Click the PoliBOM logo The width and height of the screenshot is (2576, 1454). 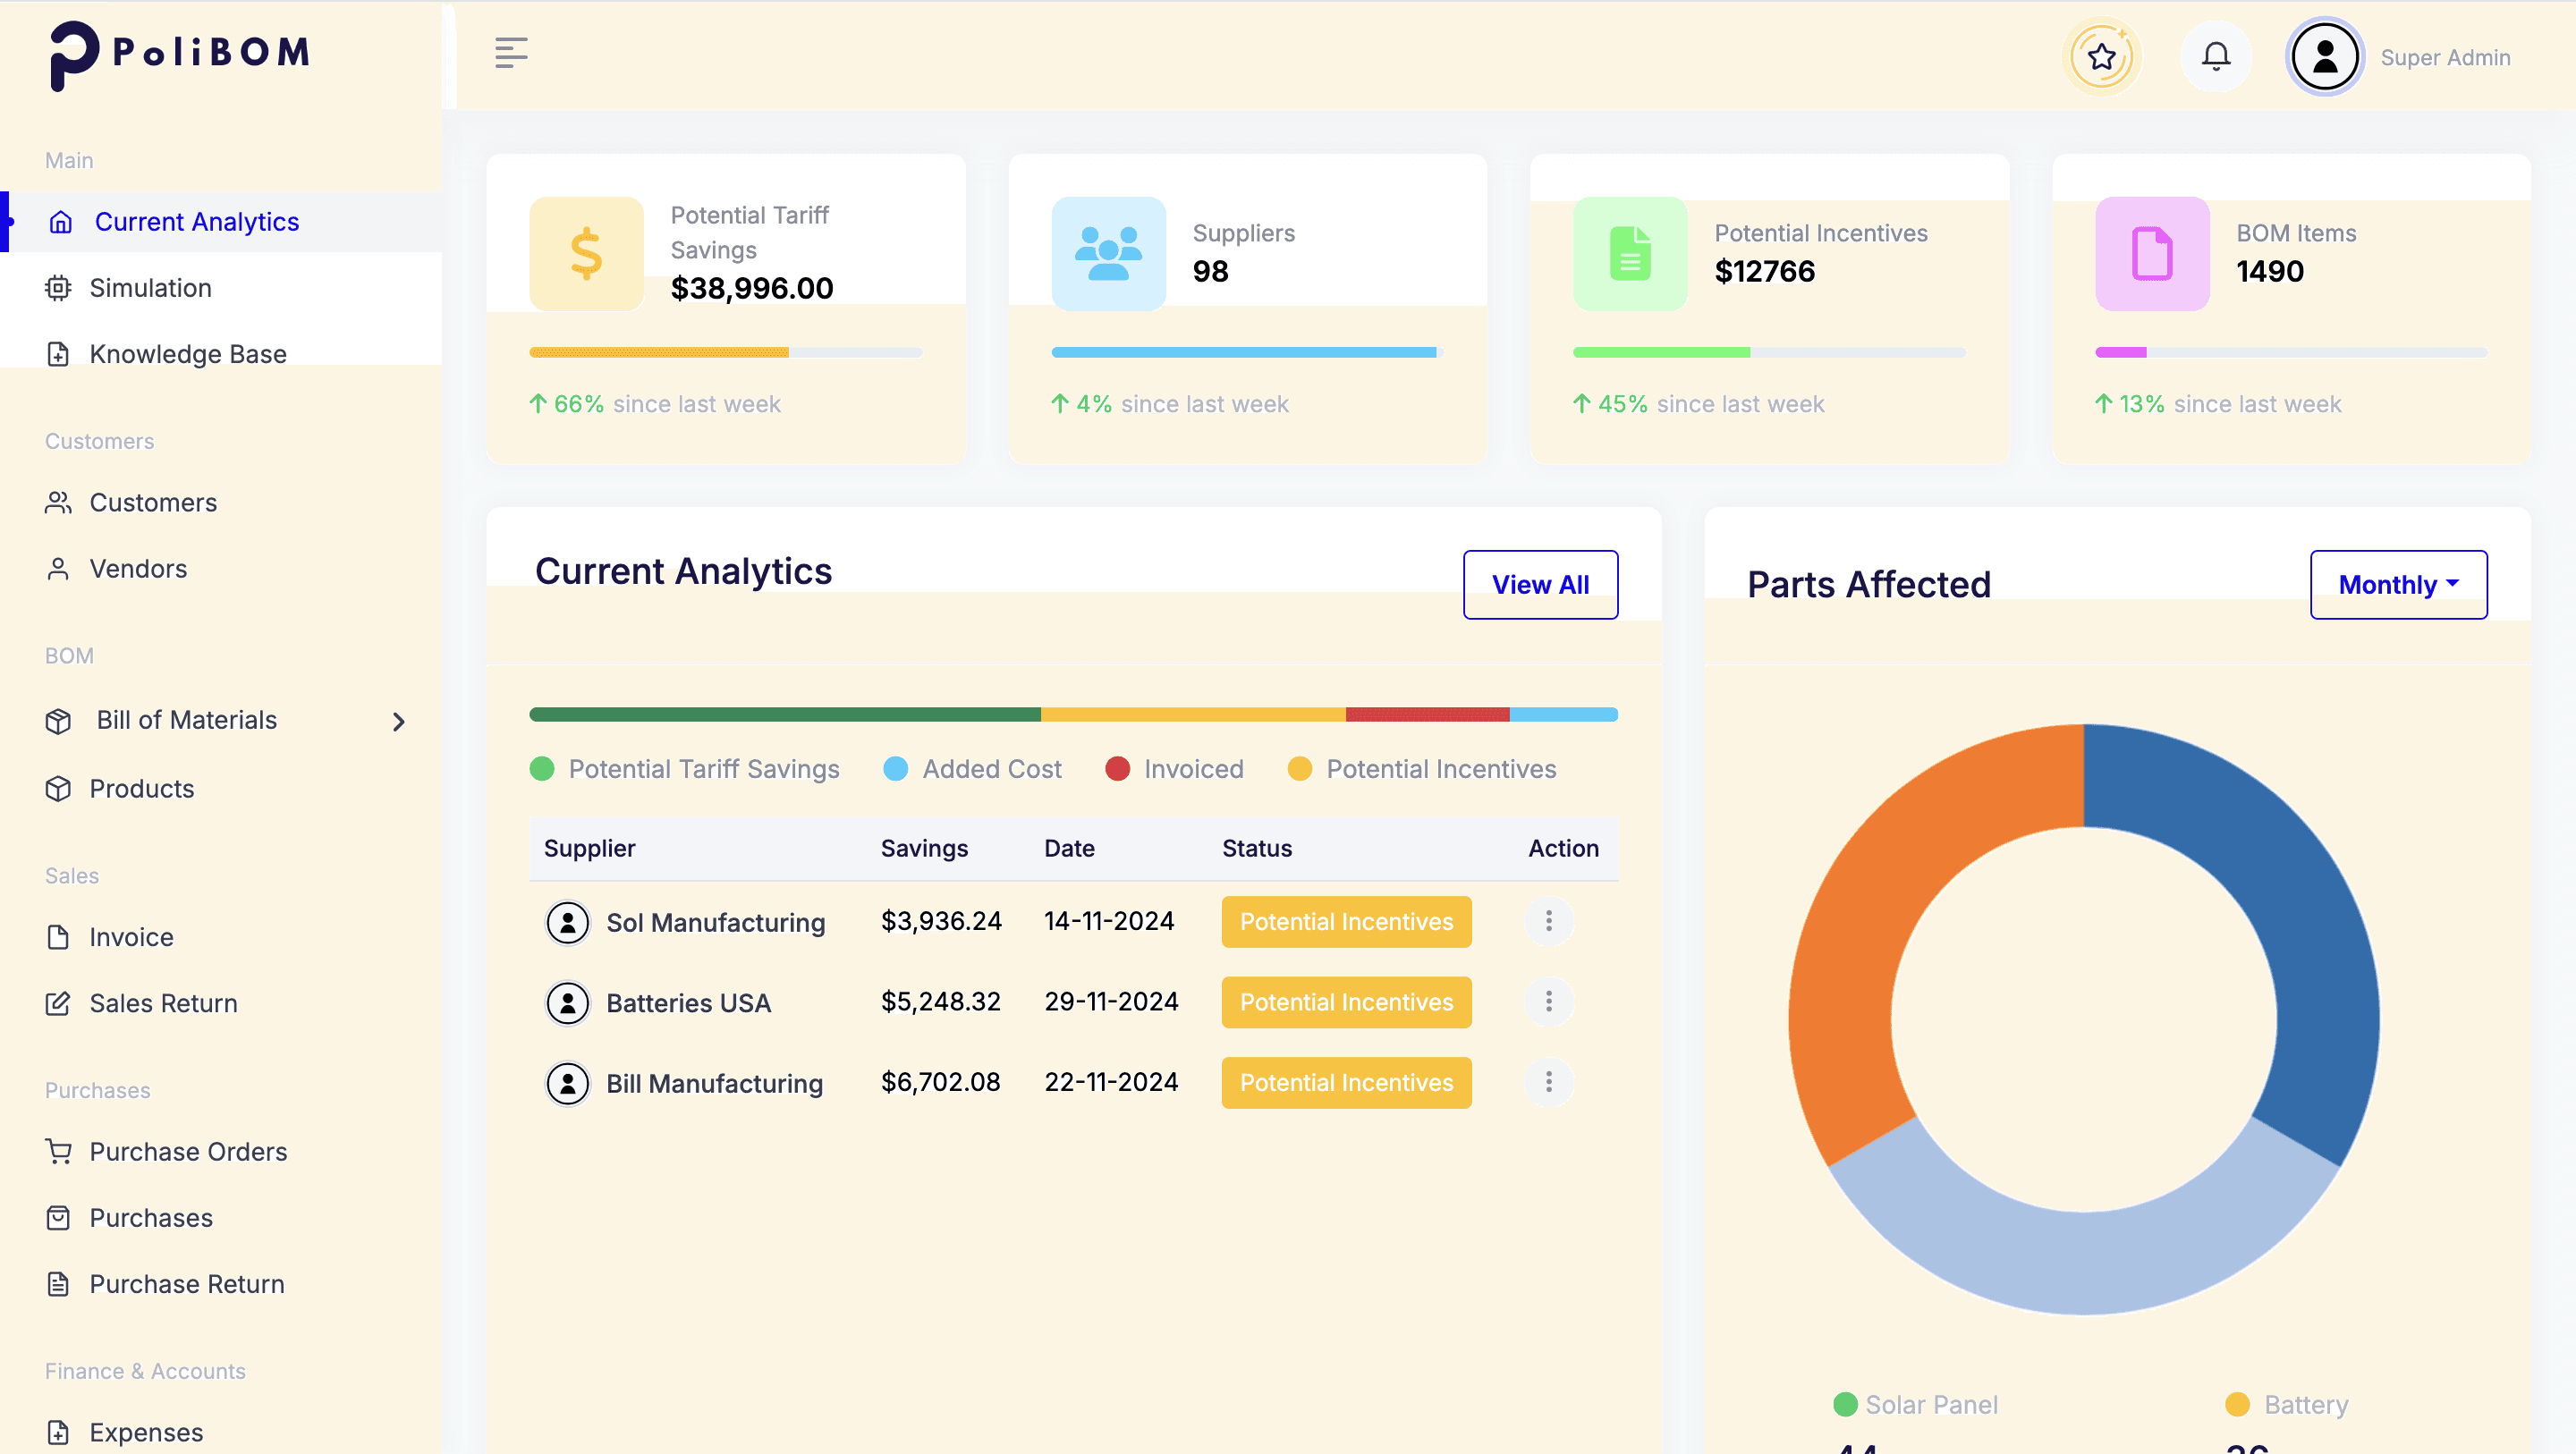[180, 54]
